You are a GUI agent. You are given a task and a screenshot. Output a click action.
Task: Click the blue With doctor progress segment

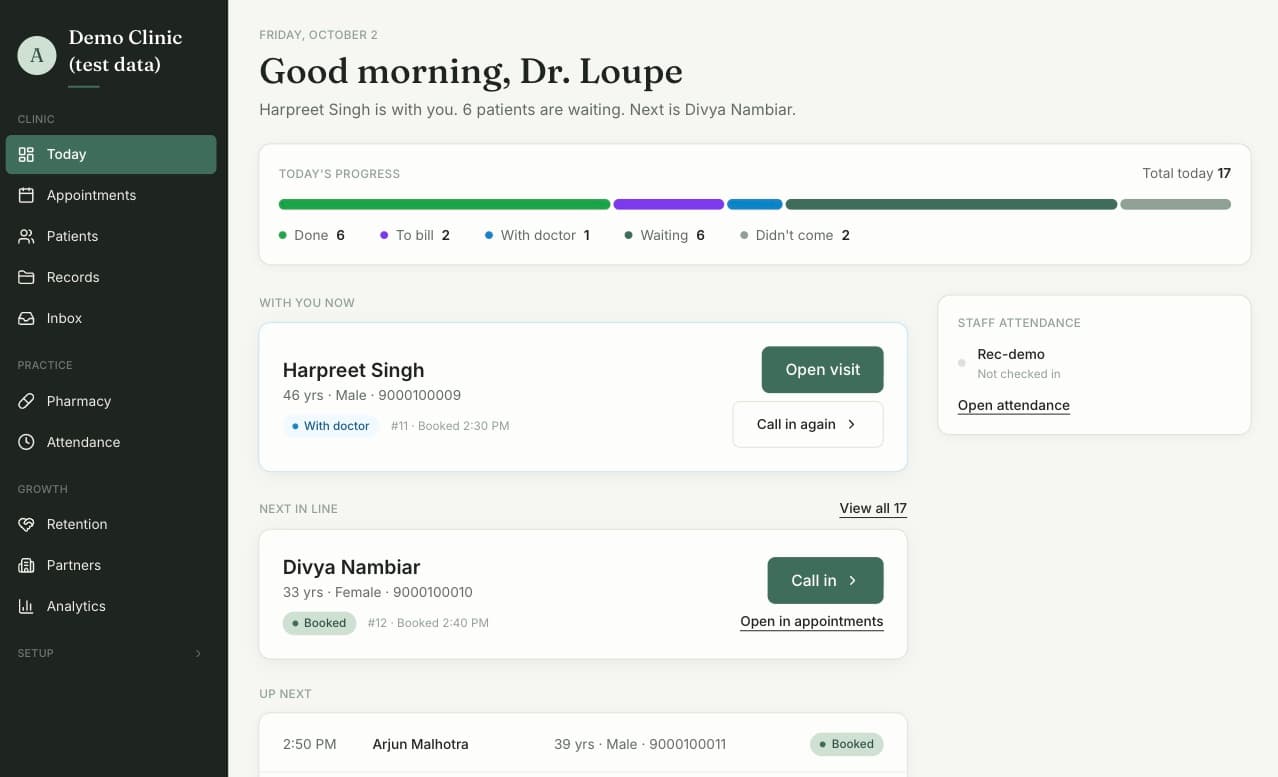click(755, 204)
